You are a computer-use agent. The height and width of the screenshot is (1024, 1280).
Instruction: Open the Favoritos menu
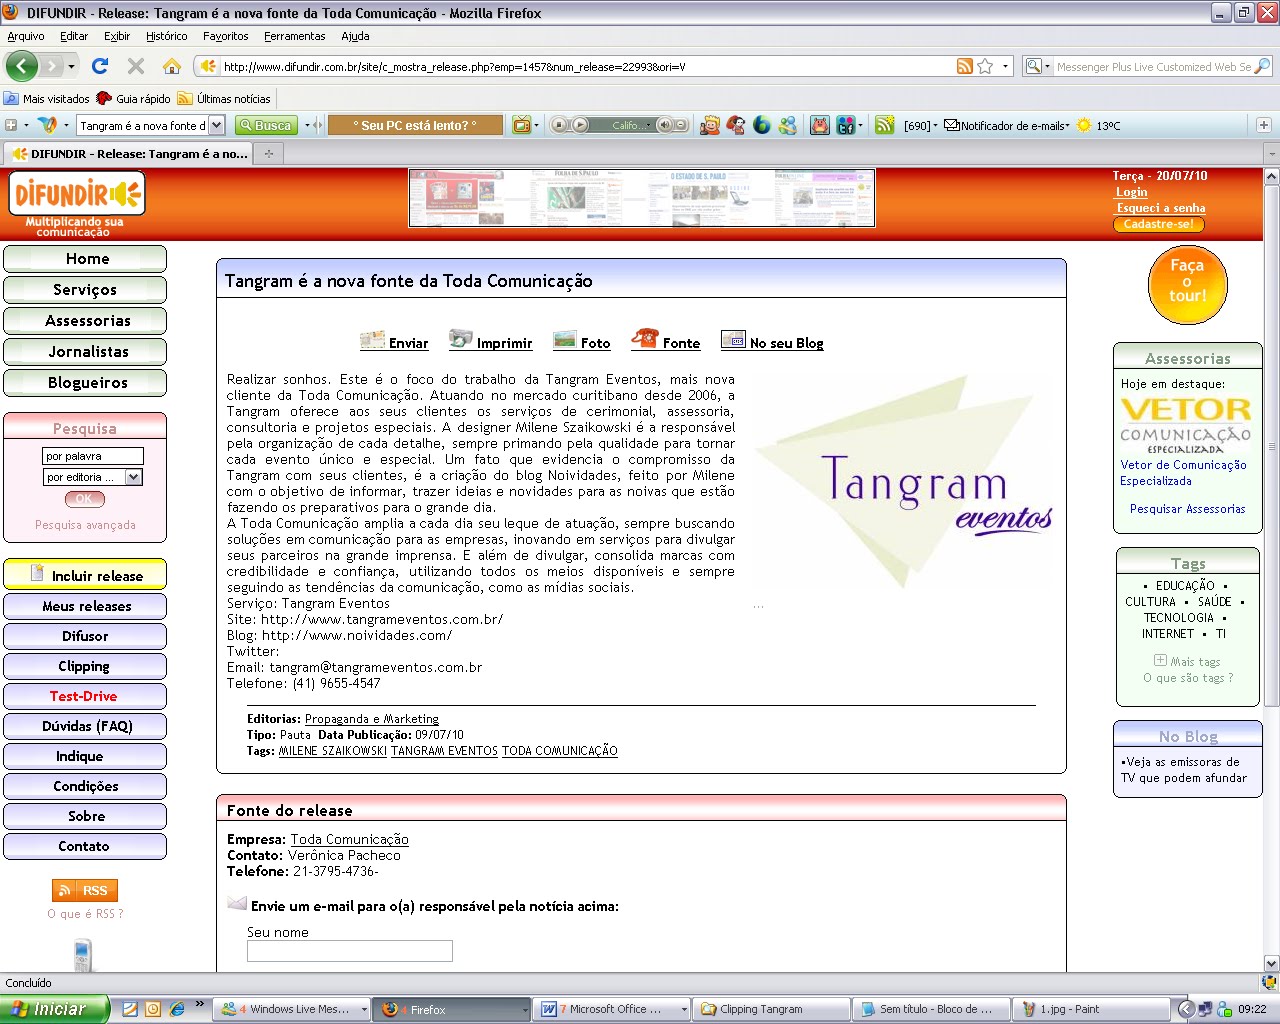point(226,36)
